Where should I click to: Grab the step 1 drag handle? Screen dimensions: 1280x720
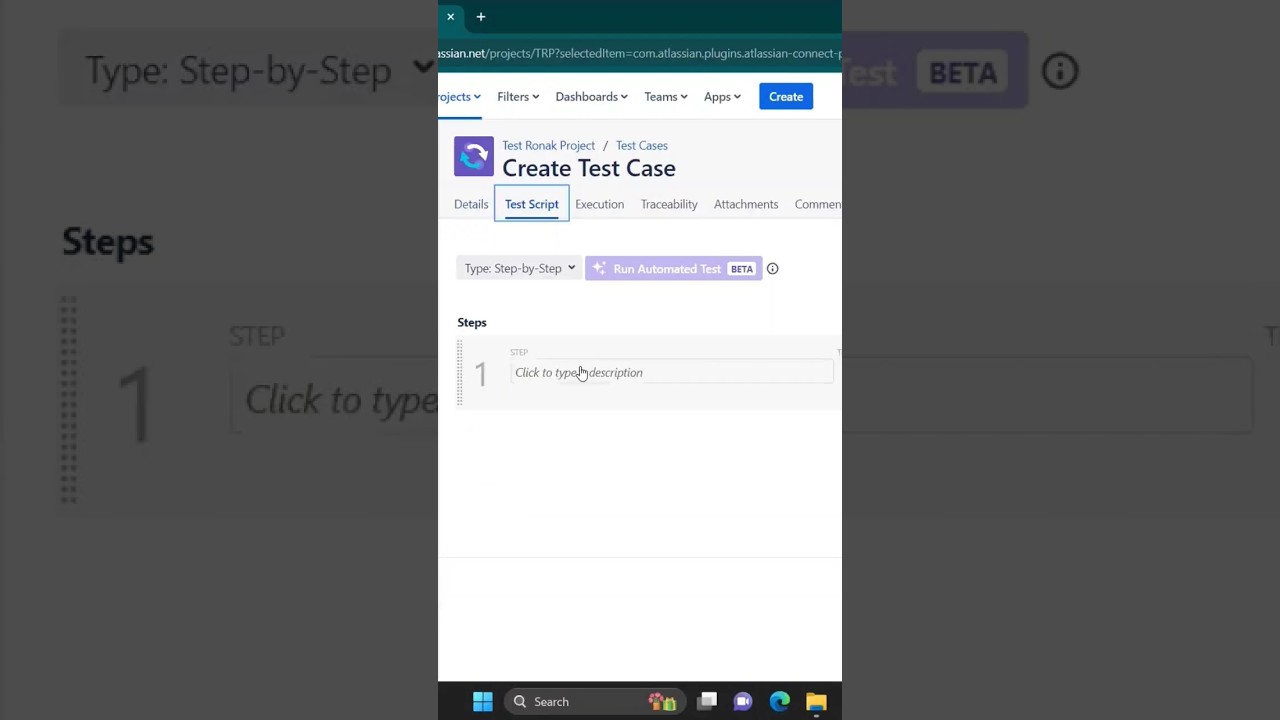pyautogui.click(x=460, y=373)
